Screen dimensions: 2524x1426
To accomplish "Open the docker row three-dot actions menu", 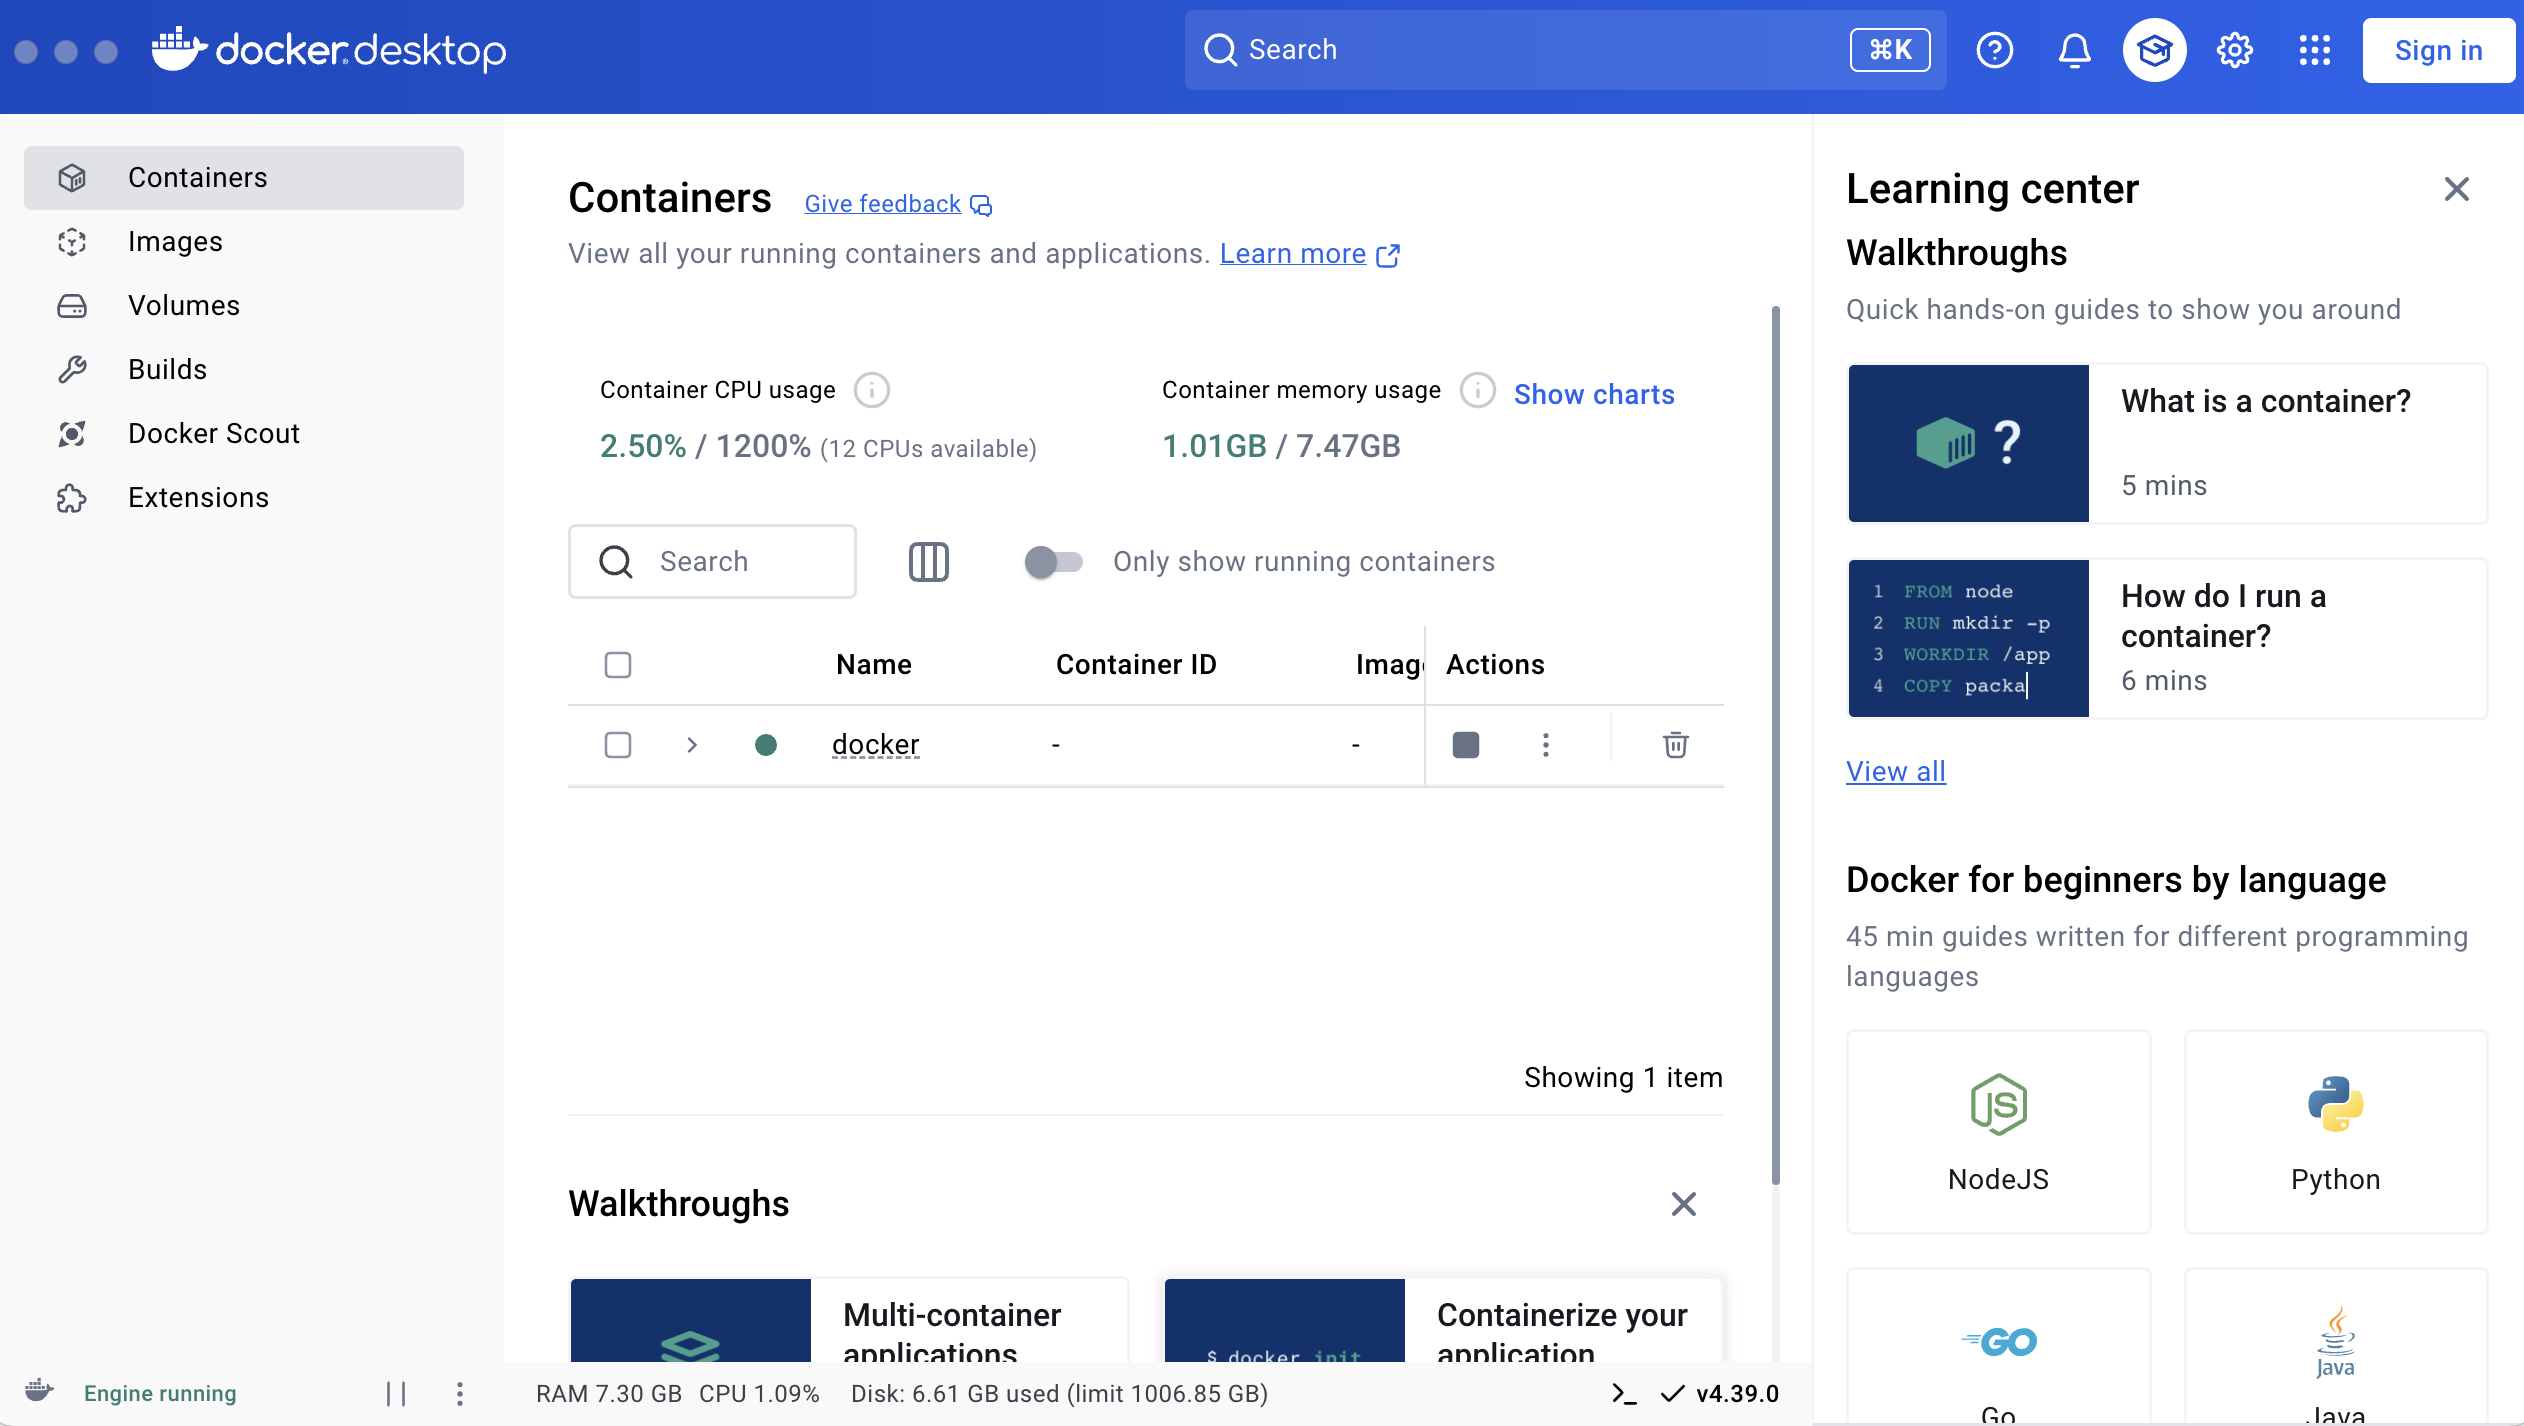I will click(x=1545, y=745).
